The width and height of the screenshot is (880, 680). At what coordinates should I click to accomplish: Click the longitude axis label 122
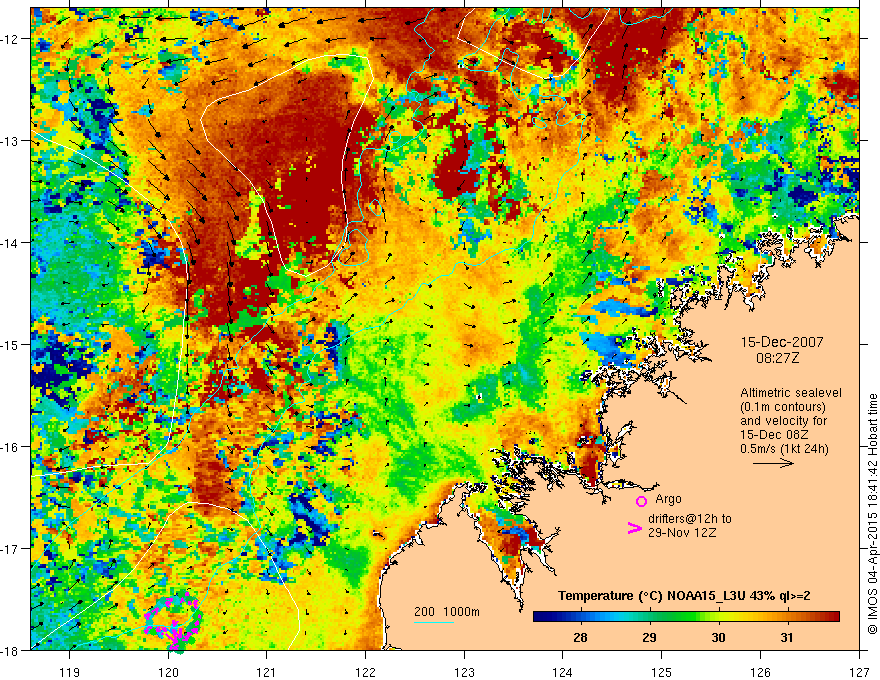pyautogui.click(x=365, y=672)
